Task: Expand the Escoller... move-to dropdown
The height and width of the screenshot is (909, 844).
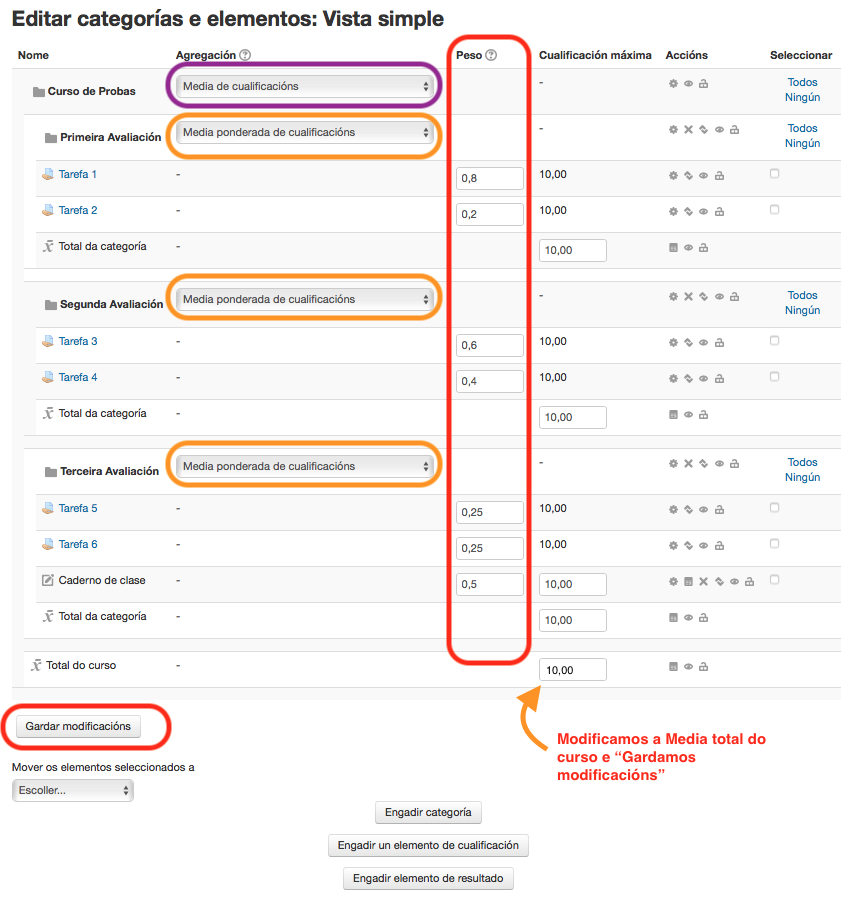Action: (72, 790)
